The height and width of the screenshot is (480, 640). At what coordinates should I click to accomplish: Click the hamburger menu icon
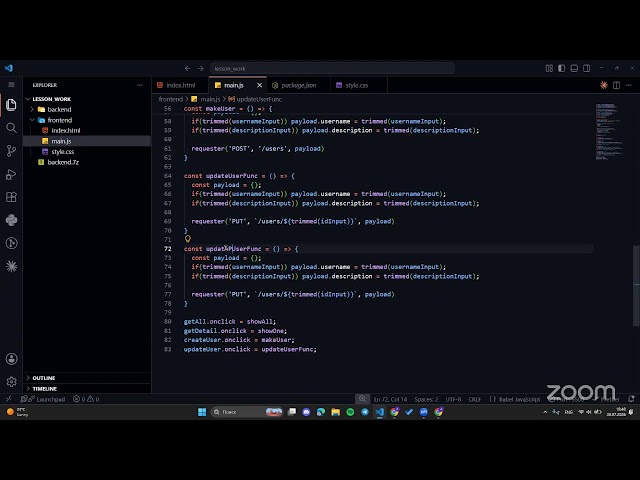[x=11, y=84]
